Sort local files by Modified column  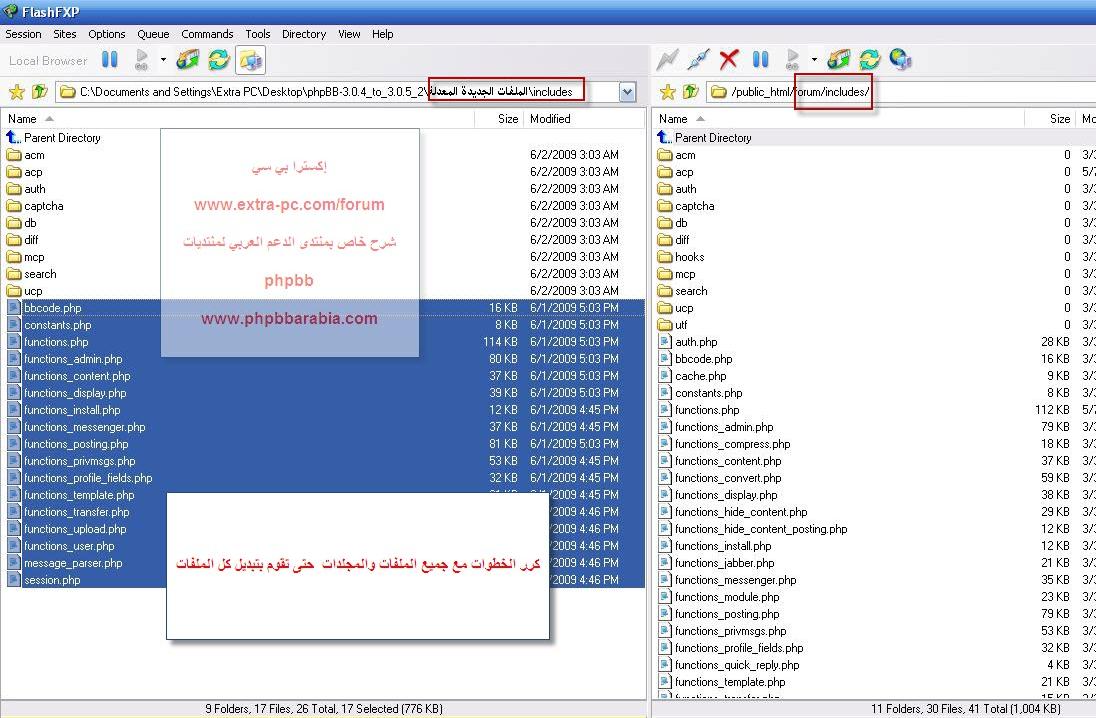pyautogui.click(x=584, y=119)
